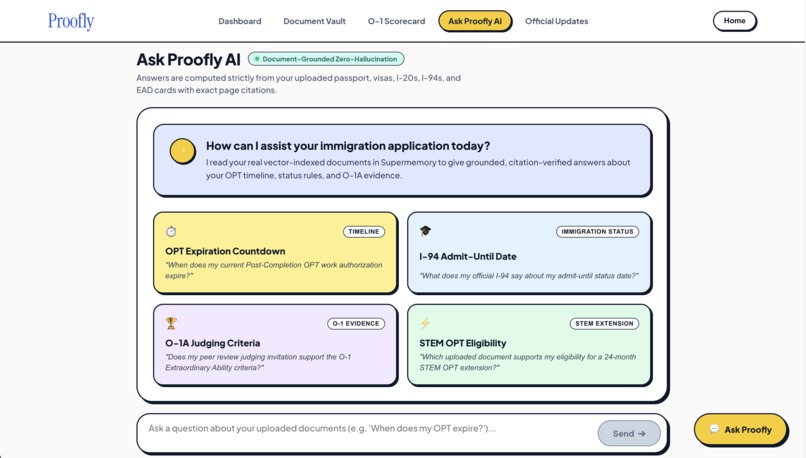This screenshot has width=806, height=458.
Task: Select the Ask Proofly AI tab
Action: tap(475, 21)
